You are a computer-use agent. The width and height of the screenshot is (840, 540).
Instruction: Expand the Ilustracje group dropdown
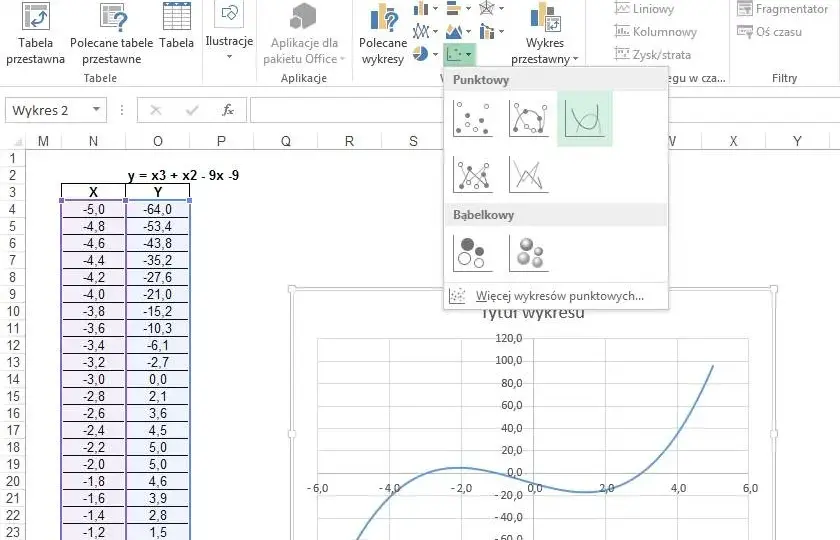pos(229,56)
